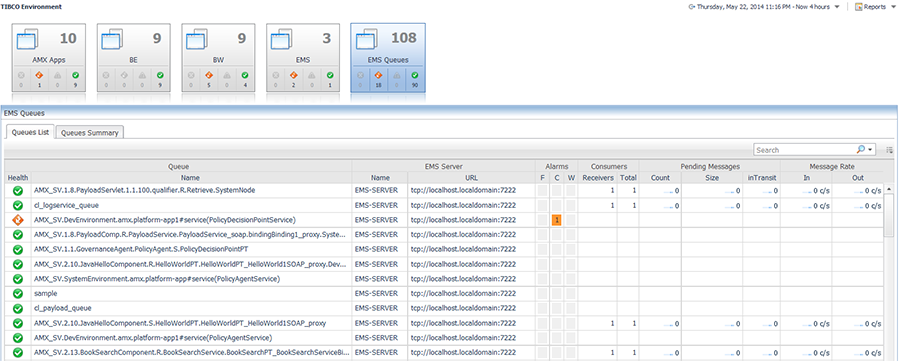
Task: Select the EMS Queues tile
Action: pos(388,57)
